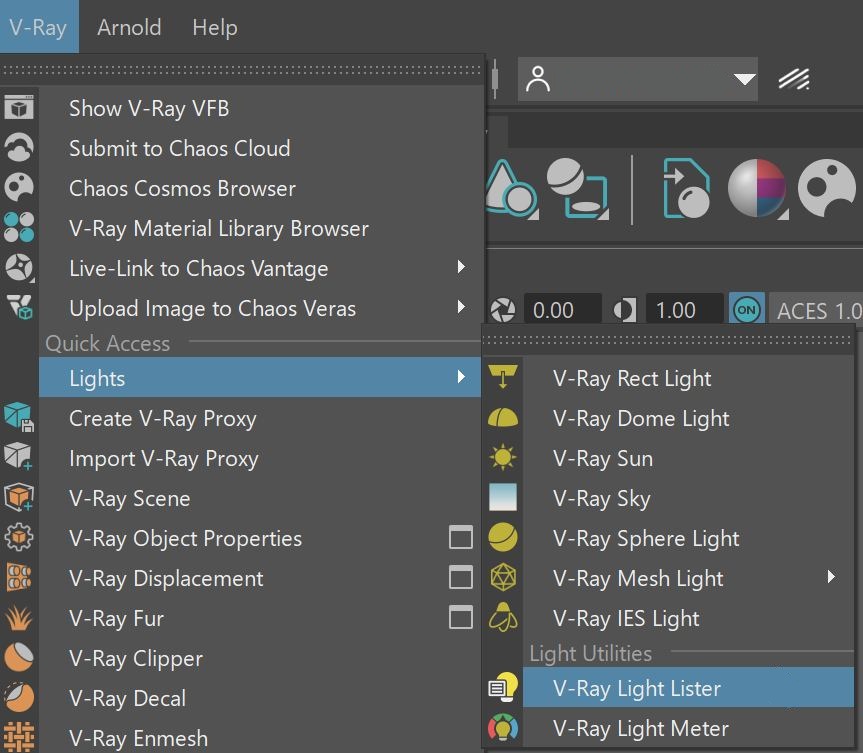Click the V-Ray Scene icon
This screenshot has width=863, height=753.
pyautogui.click(x=19, y=497)
